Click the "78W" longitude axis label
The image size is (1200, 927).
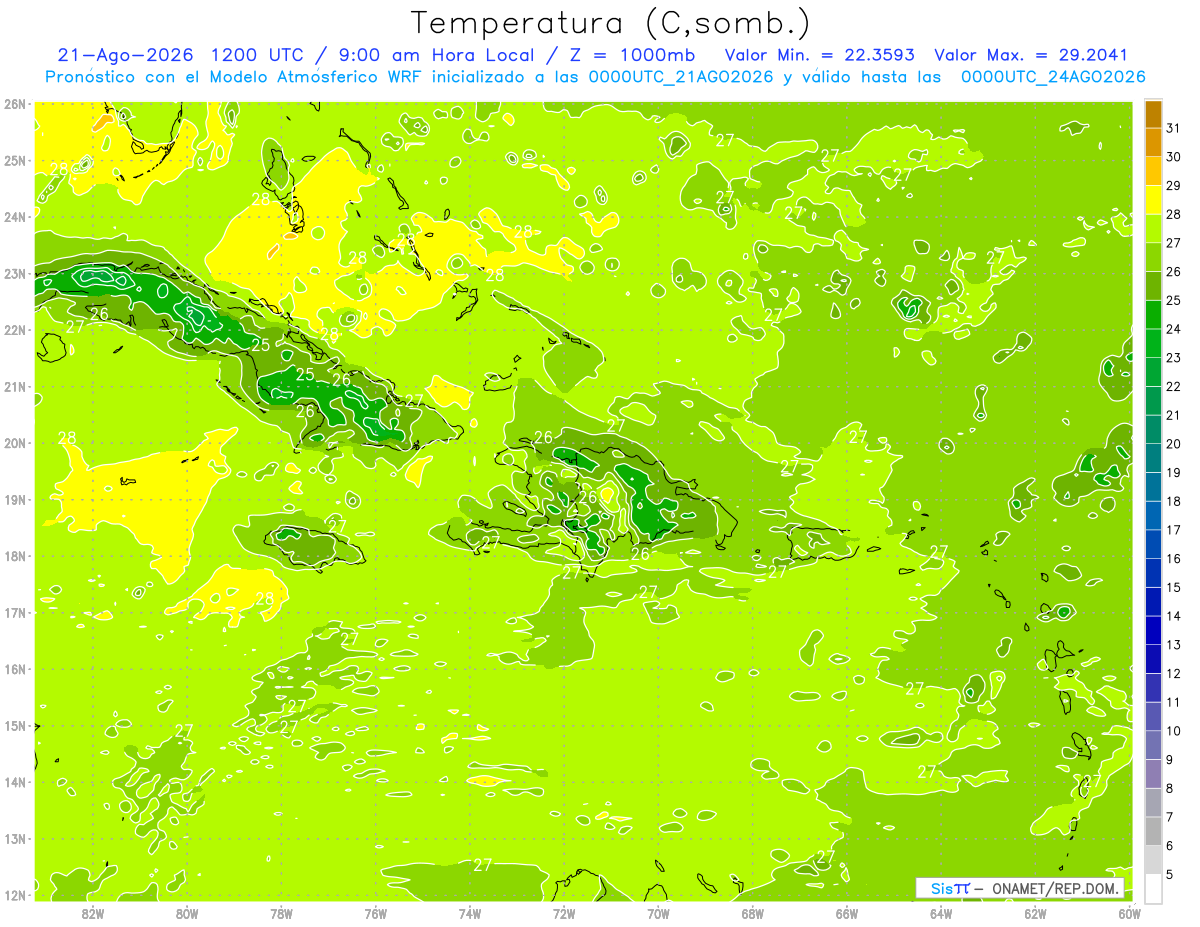(281, 913)
